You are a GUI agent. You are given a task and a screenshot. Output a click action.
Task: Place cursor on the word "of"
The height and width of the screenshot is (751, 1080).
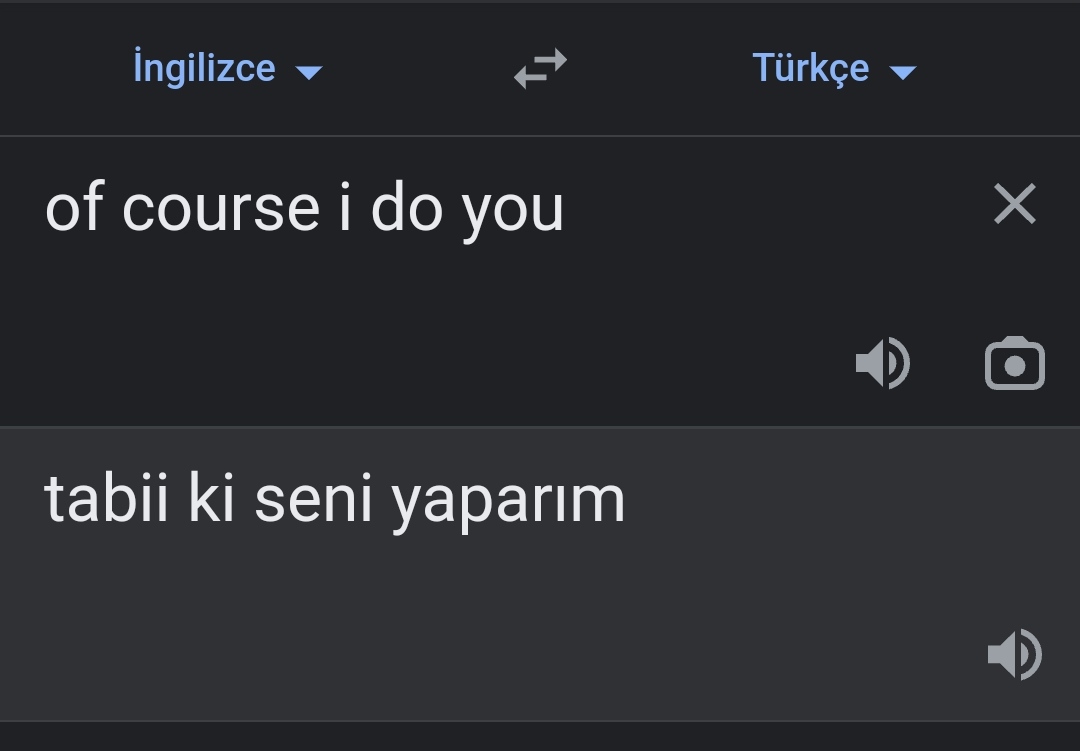pos(74,208)
